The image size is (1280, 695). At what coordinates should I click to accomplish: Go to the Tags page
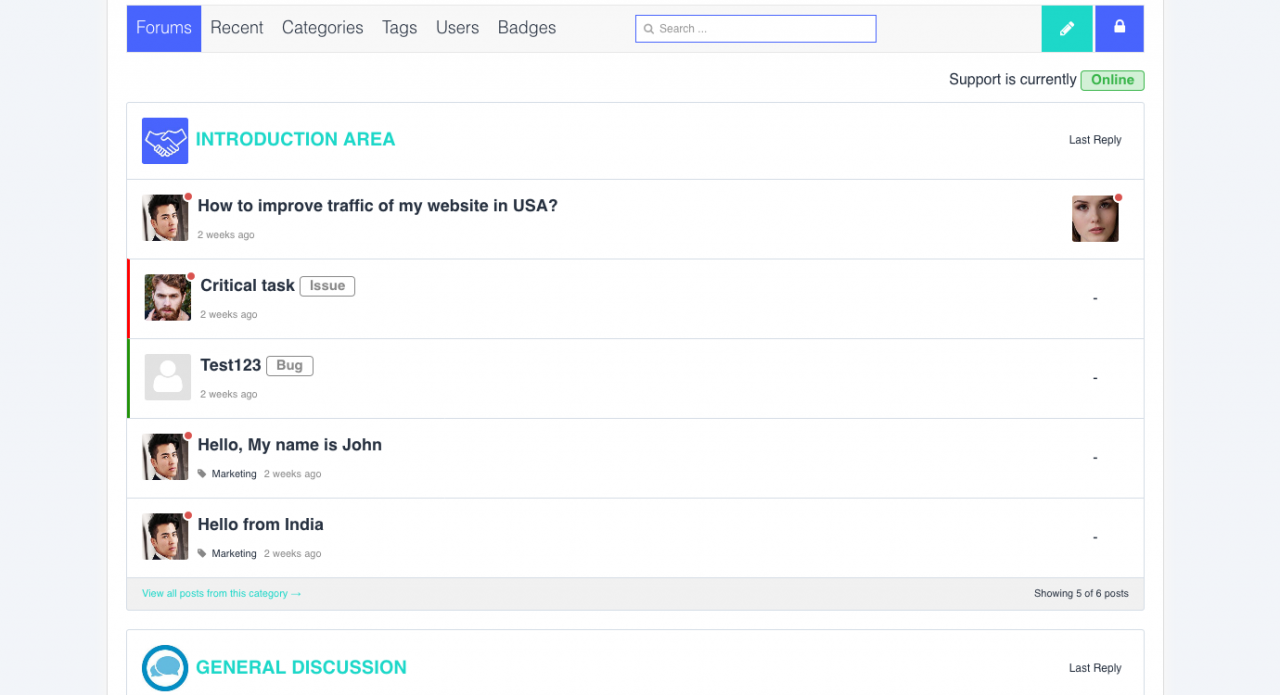point(399,28)
